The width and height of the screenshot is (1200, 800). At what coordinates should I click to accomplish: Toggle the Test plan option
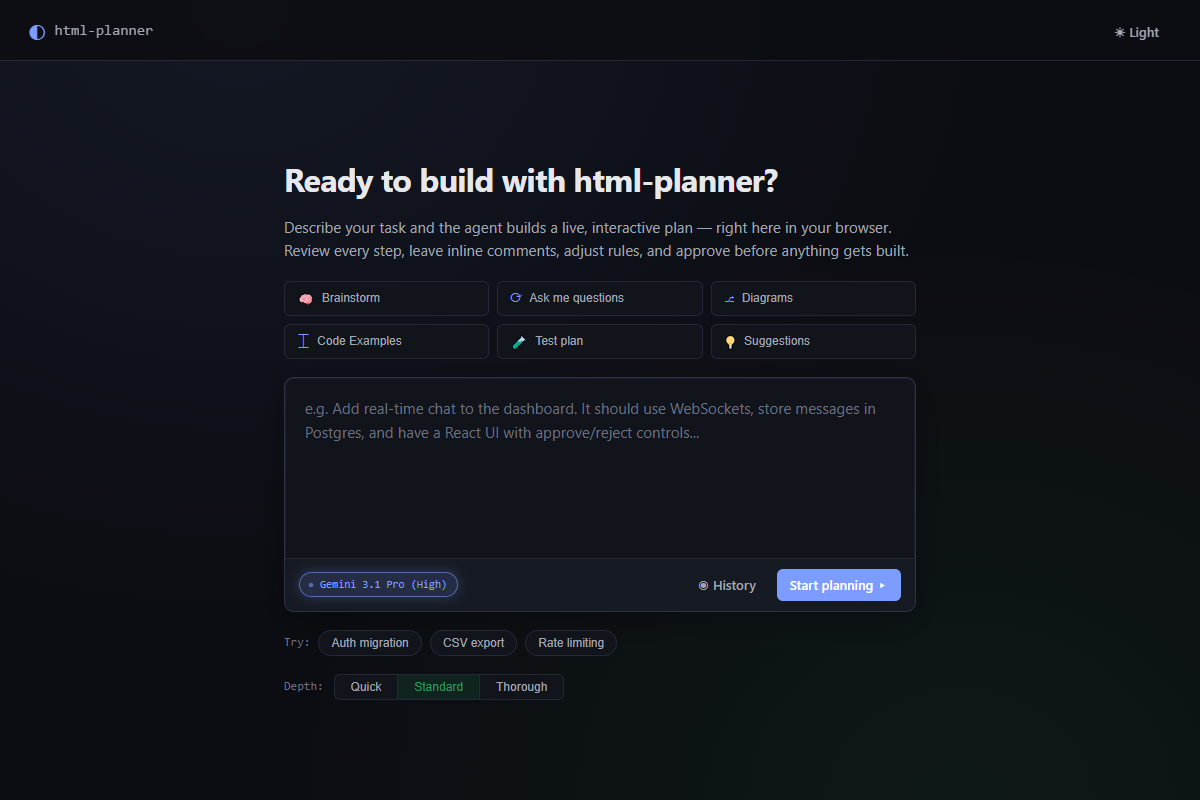tap(600, 341)
